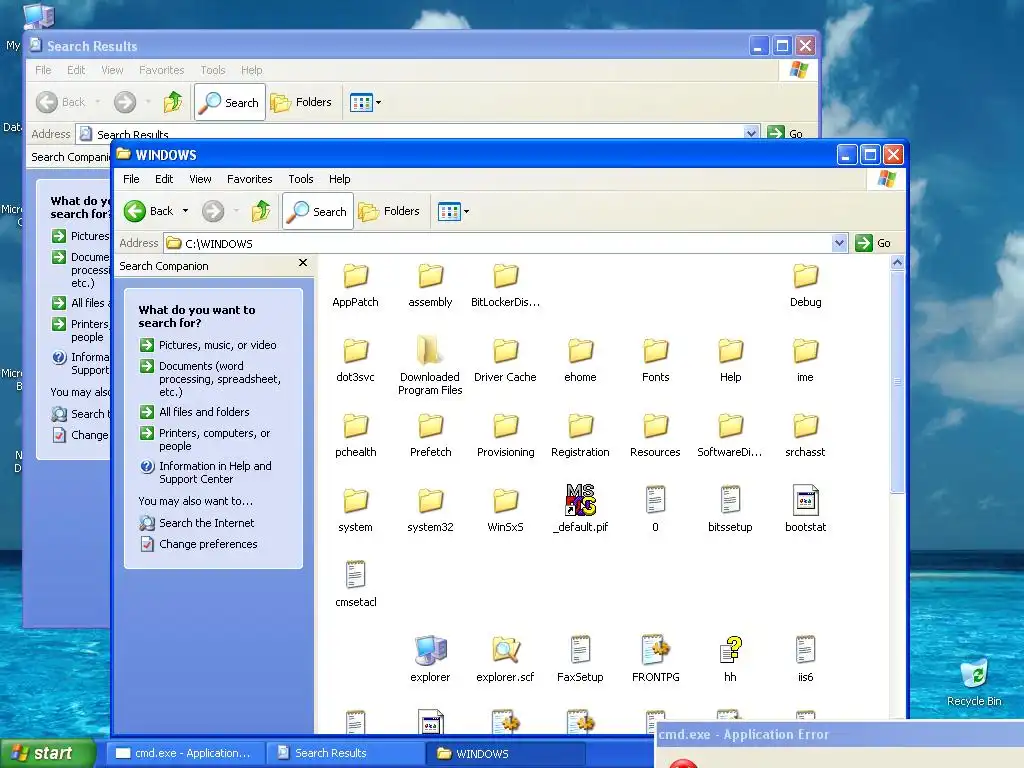Open the Start menu

click(48, 753)
